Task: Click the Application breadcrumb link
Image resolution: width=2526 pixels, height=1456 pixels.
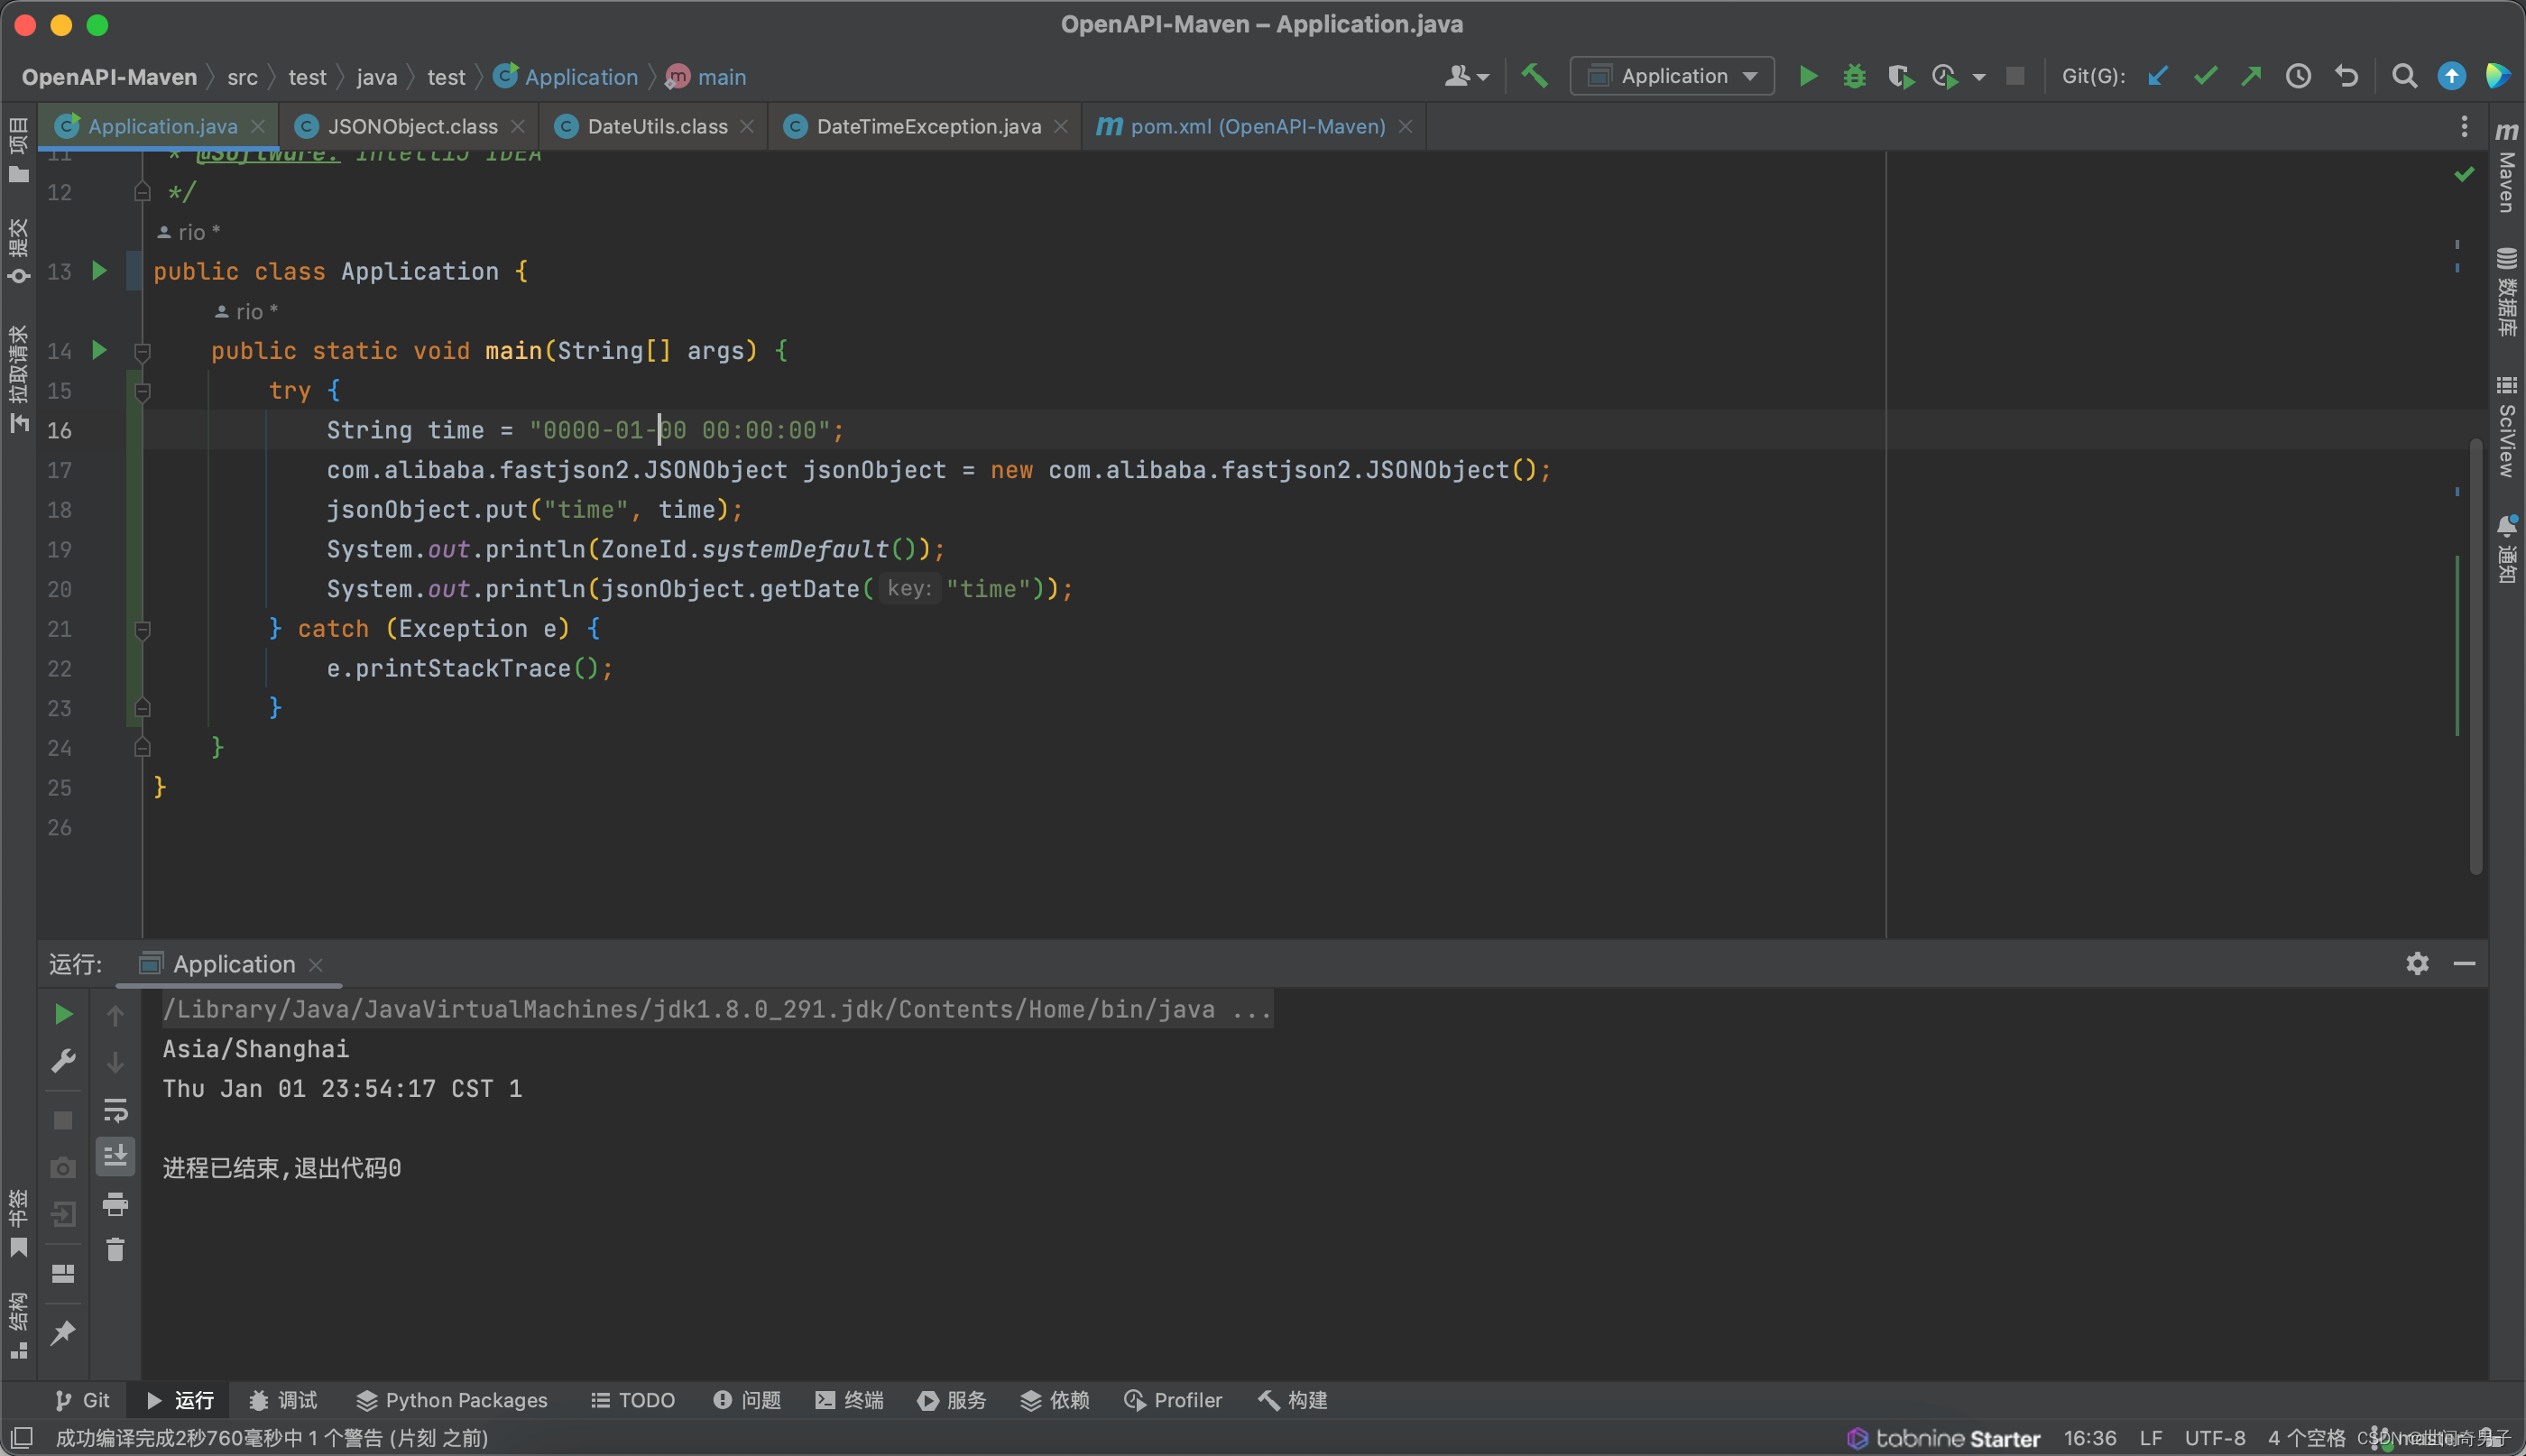Action: pos(580,77)
